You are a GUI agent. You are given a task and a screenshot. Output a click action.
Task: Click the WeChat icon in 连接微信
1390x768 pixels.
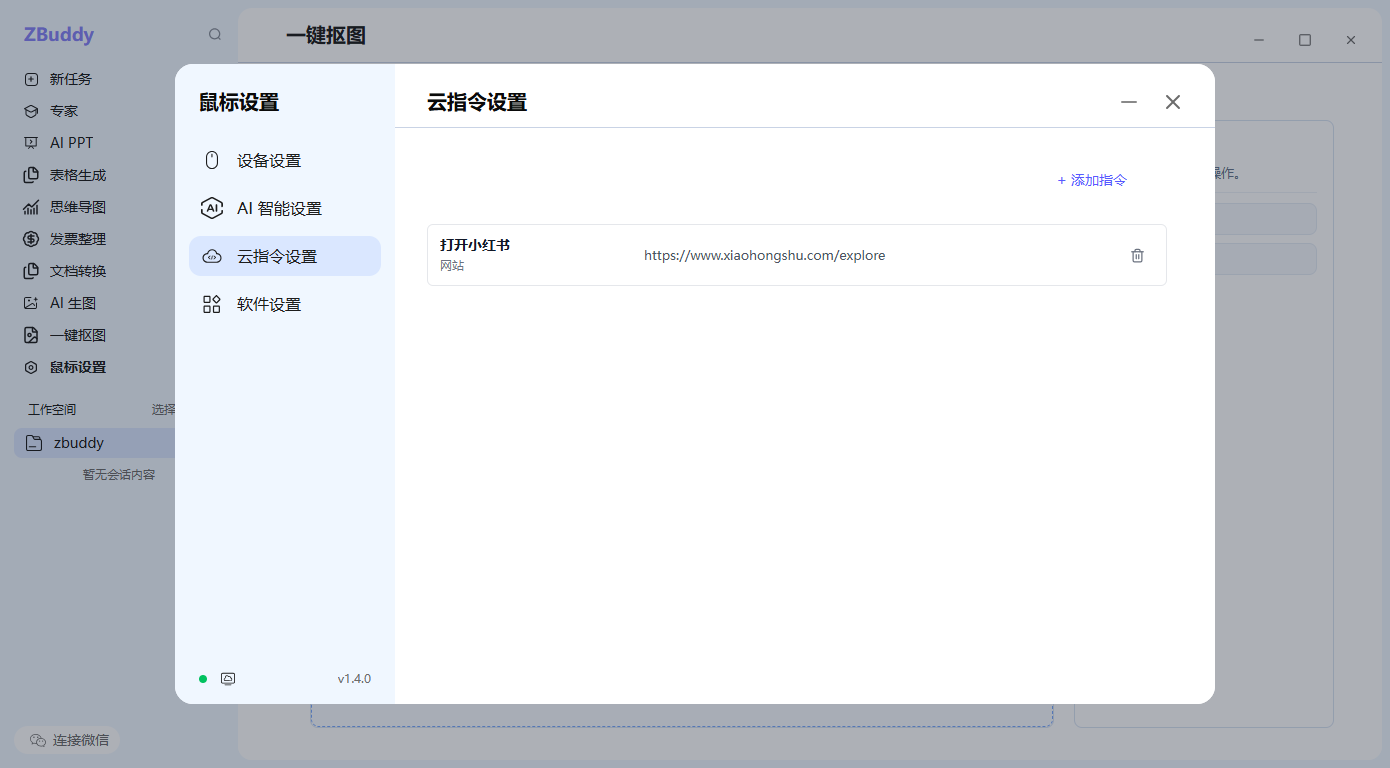pos(37,740)
